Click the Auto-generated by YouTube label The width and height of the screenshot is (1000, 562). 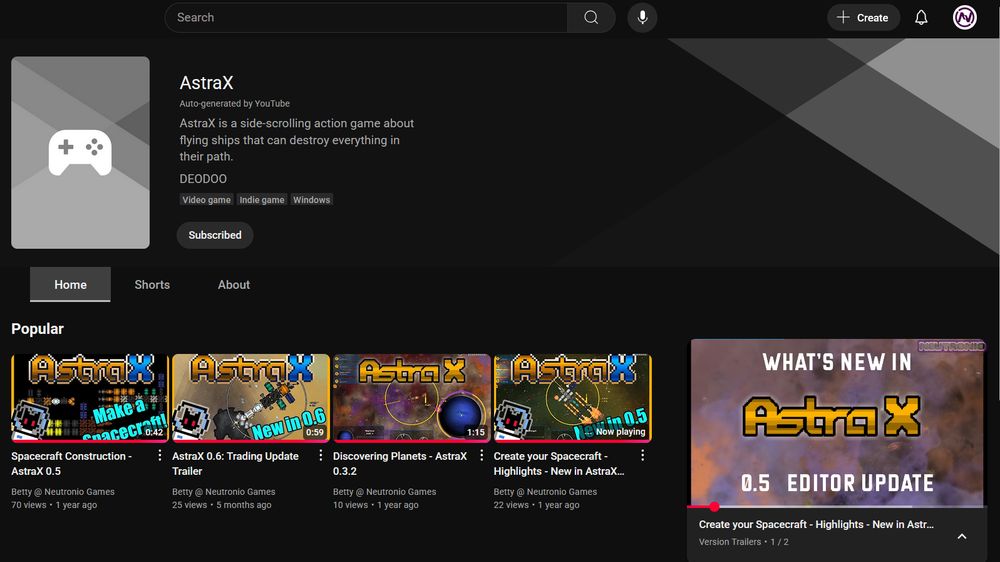234,103
